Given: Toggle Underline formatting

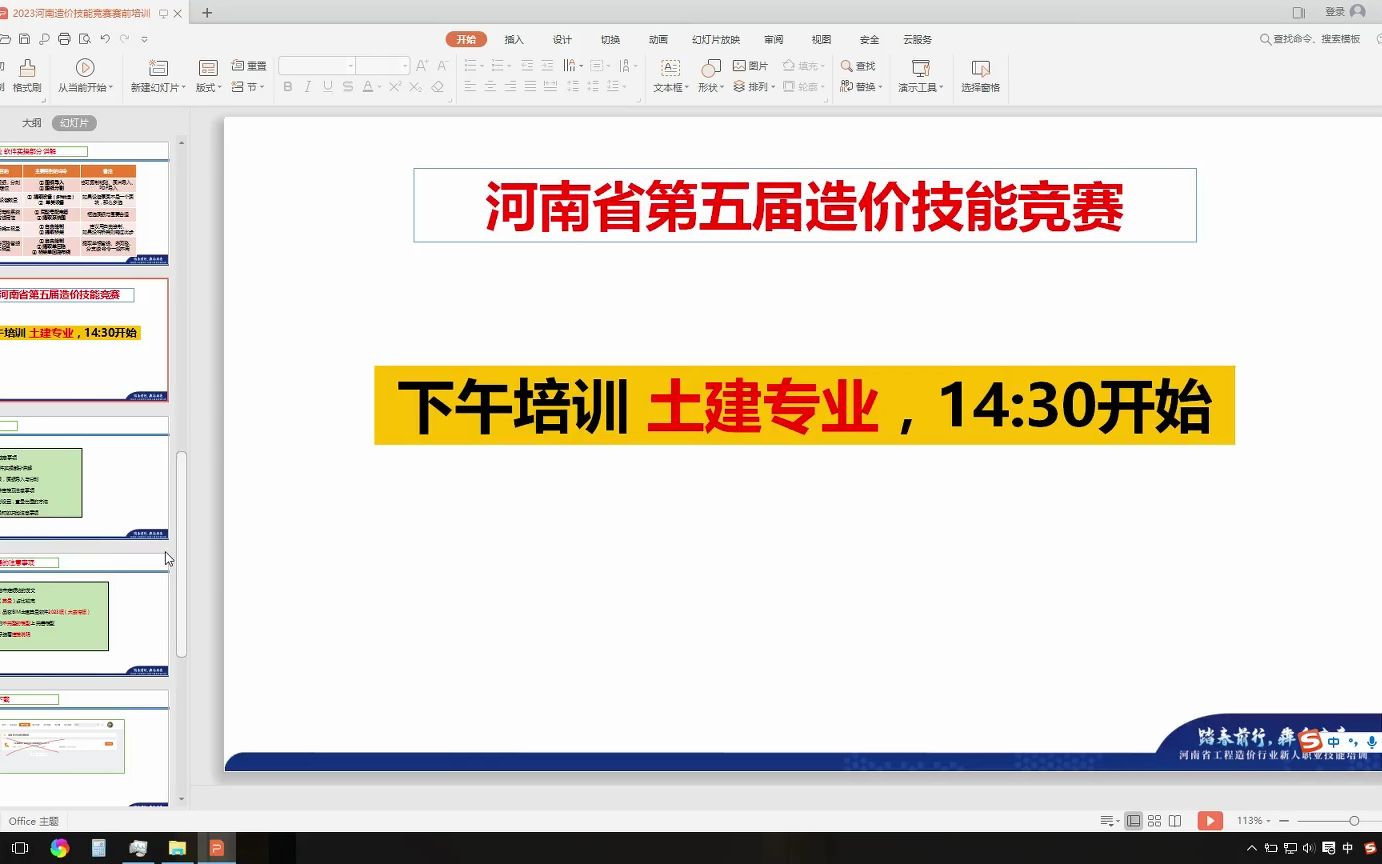Looking at the screenshot, I should click(x=327, y=87).
